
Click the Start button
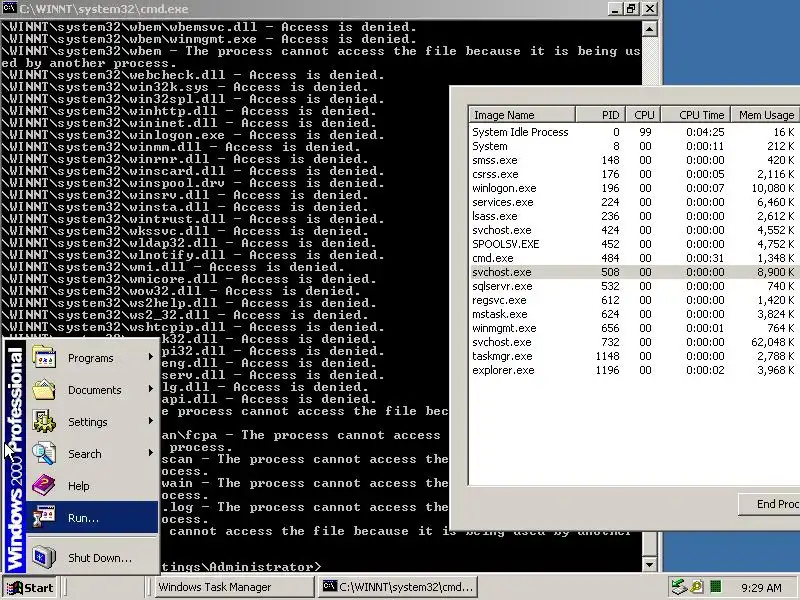(x=29, y=587)
